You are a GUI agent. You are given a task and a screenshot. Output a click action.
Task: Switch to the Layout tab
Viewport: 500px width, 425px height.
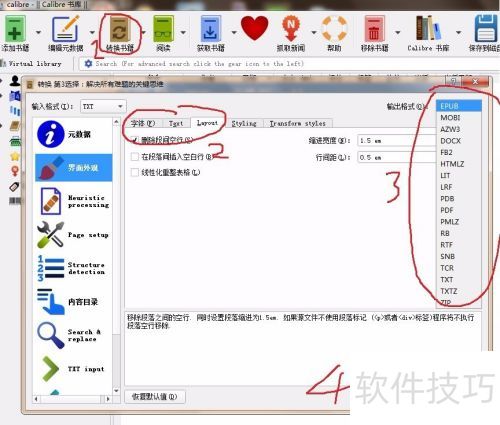pyautogui.click(x=207, y=123)
